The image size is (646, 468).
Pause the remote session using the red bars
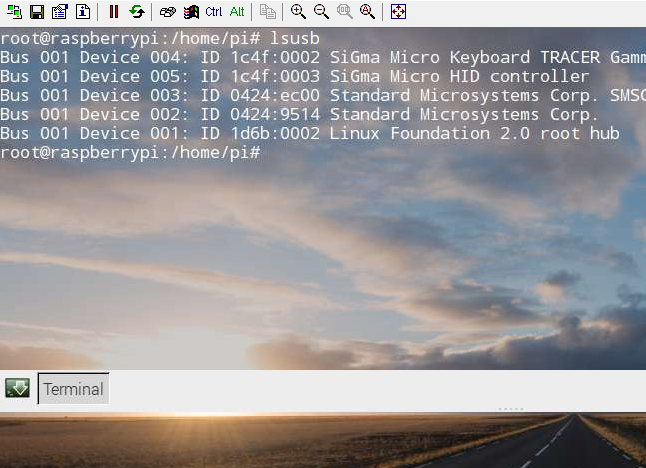click(x=114, y=12)
